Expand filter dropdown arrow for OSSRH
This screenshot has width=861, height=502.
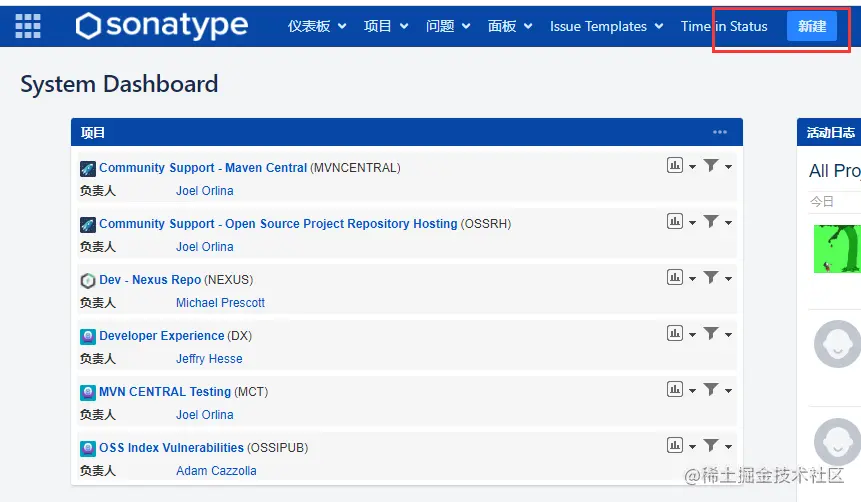click(729, 223)
